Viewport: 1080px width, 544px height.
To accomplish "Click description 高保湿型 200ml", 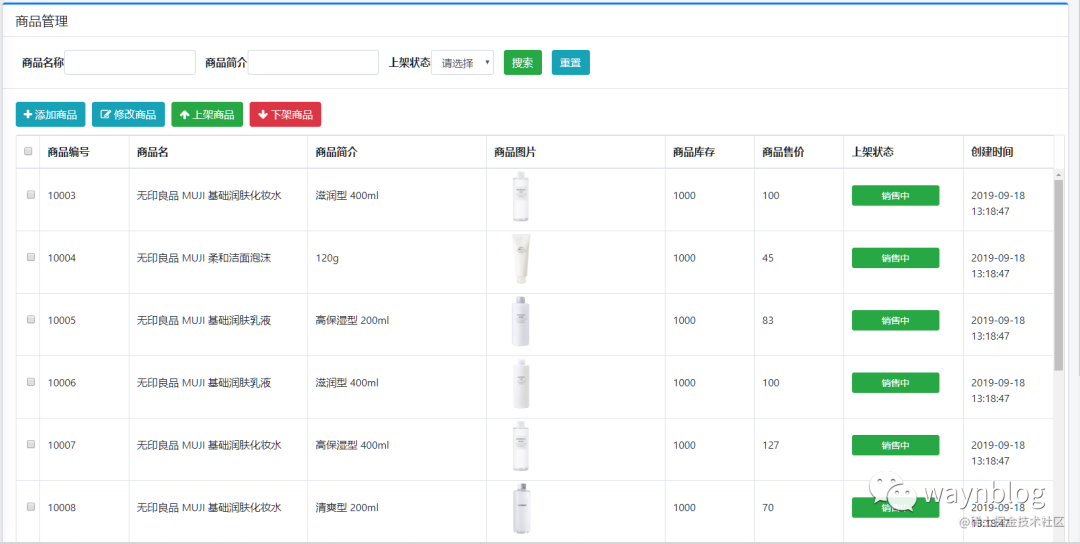I will (x=352, y=320).
